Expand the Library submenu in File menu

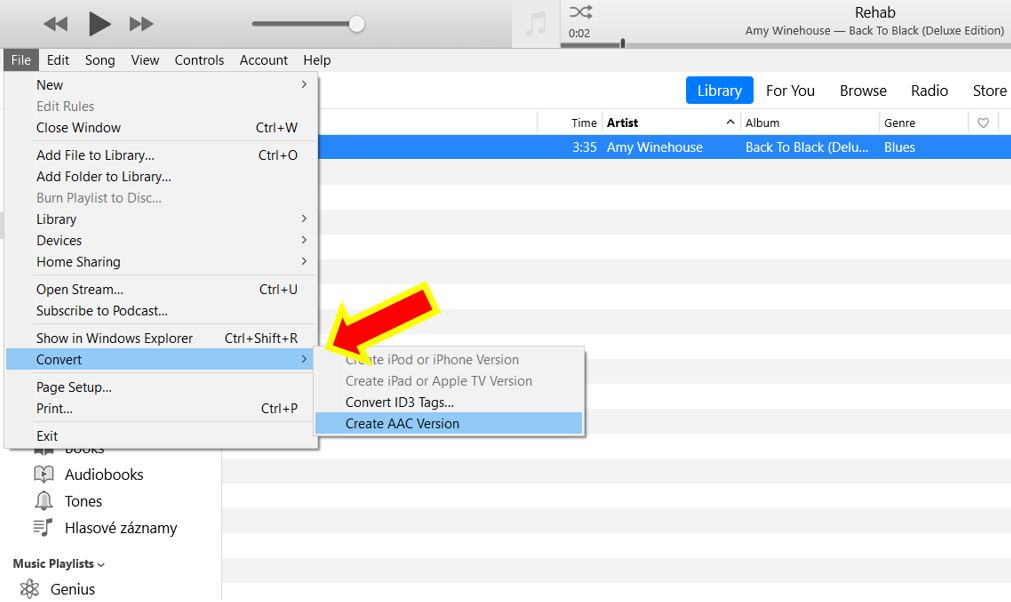click(161, 219)
